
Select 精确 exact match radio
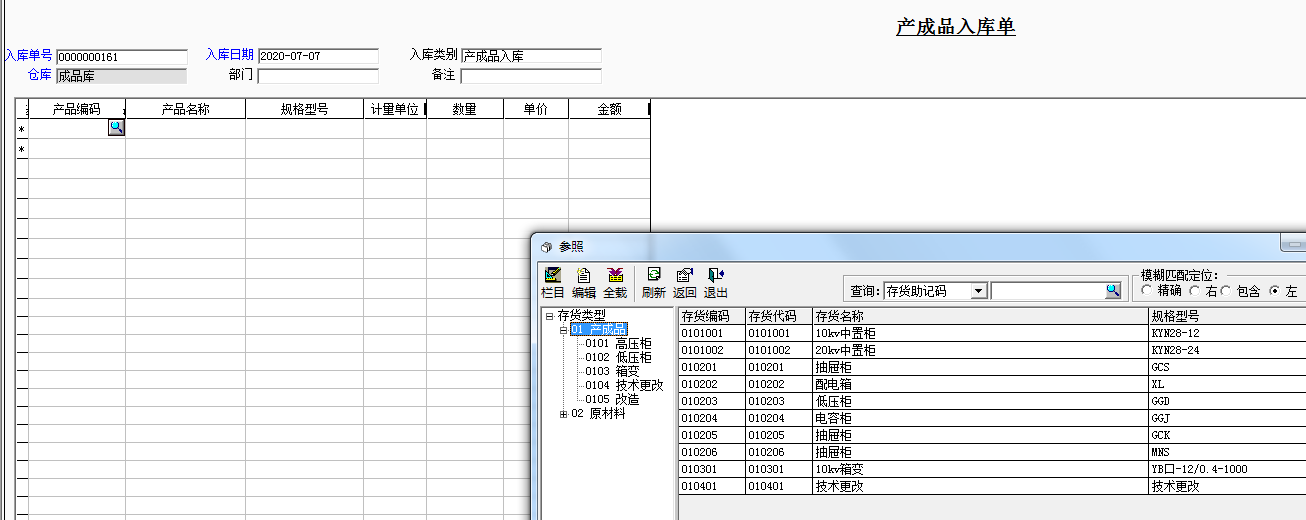1146,291
